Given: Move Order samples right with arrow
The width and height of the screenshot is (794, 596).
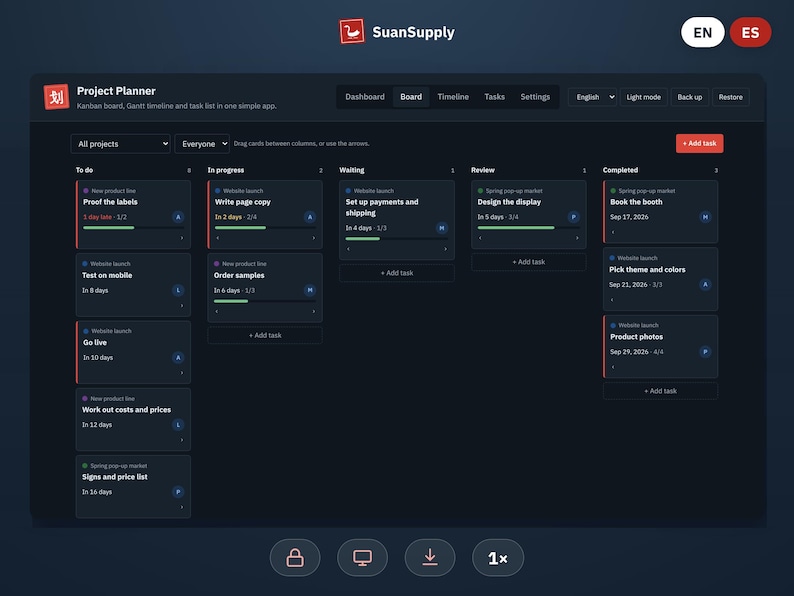Looking at the screenshot, I should click(313, 311).
